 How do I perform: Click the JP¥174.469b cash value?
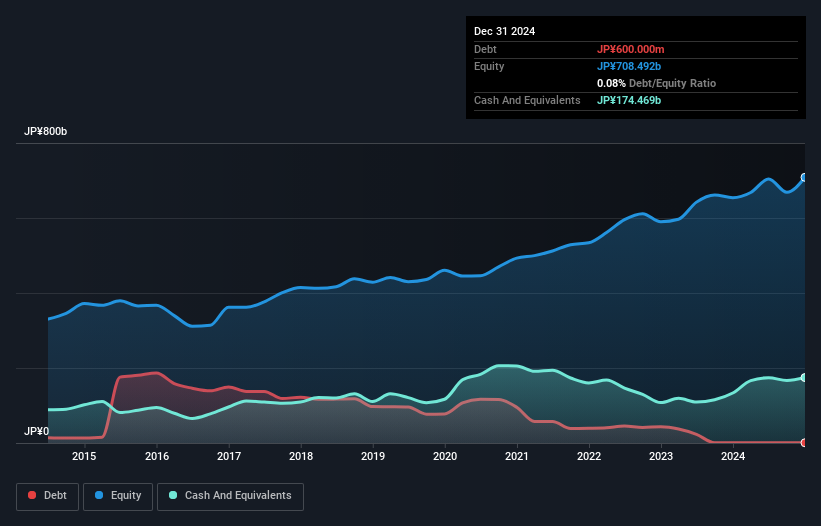[629, 100]
